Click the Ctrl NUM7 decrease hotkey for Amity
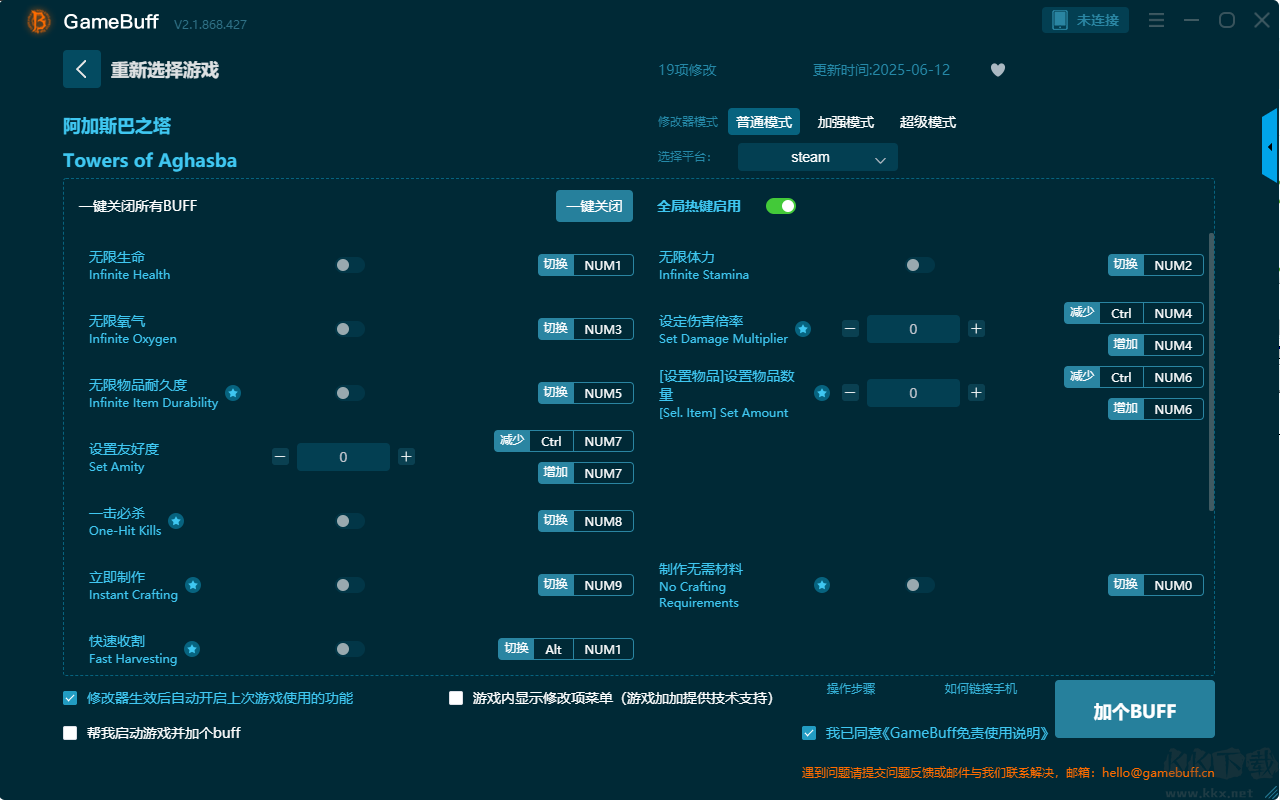Viewport: 1280px width, 800px height. pyautogui.click(x=564, y=441)
